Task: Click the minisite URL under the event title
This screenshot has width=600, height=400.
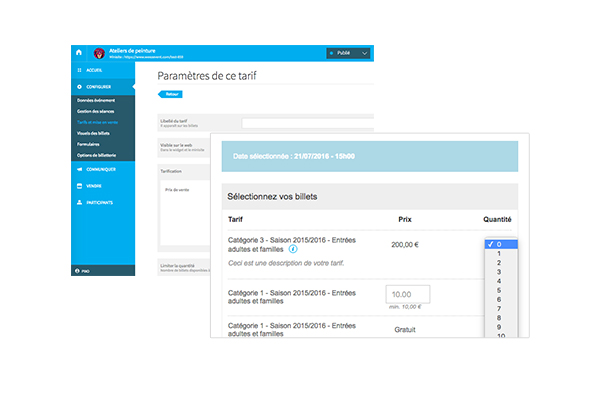Action: (146, 57)
